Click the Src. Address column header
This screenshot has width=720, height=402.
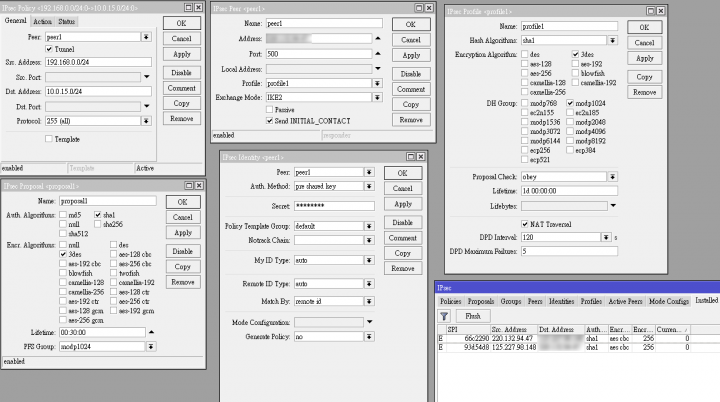(513, 329)
